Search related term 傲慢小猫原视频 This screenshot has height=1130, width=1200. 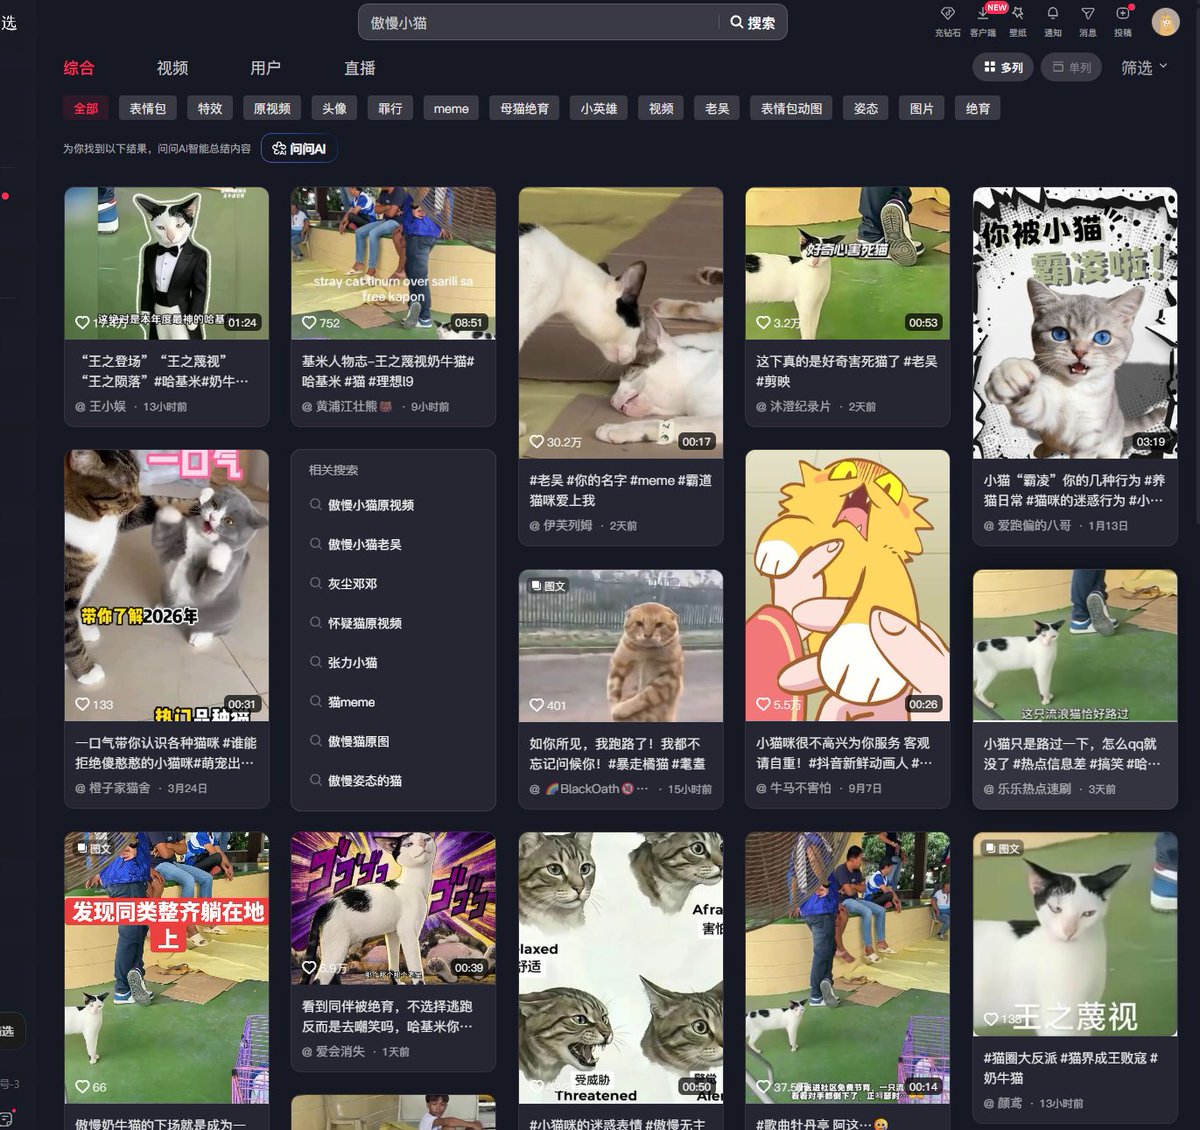371,505
